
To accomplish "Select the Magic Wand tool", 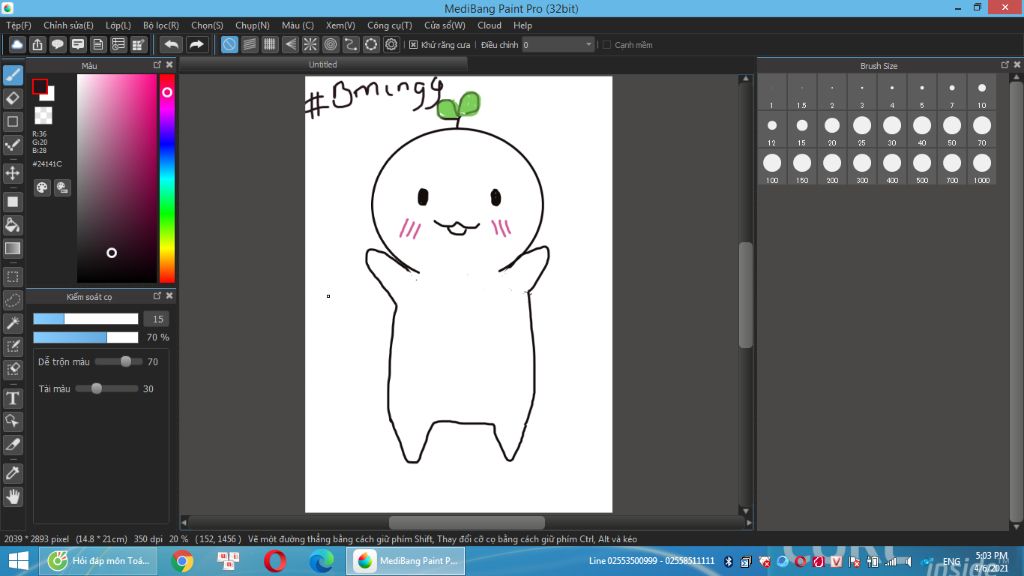I will 12,323.
